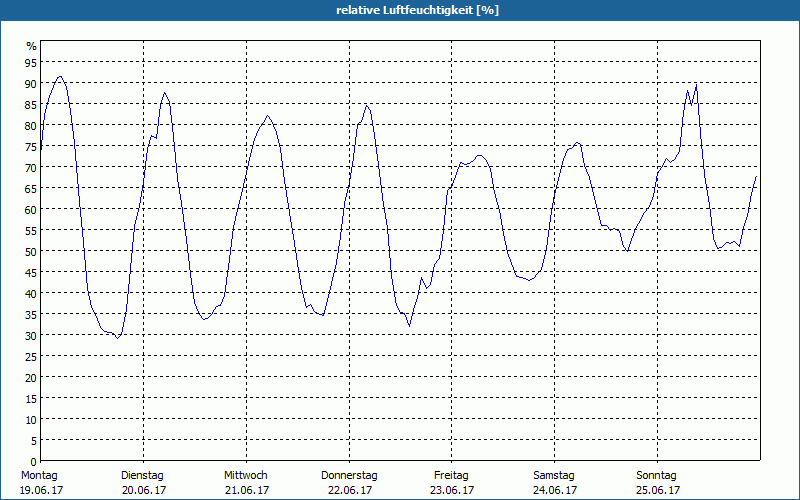Select the 'Montag' day label
This screenshot has width=800, height=500.
pyautogui.click(x=39, y=475)
